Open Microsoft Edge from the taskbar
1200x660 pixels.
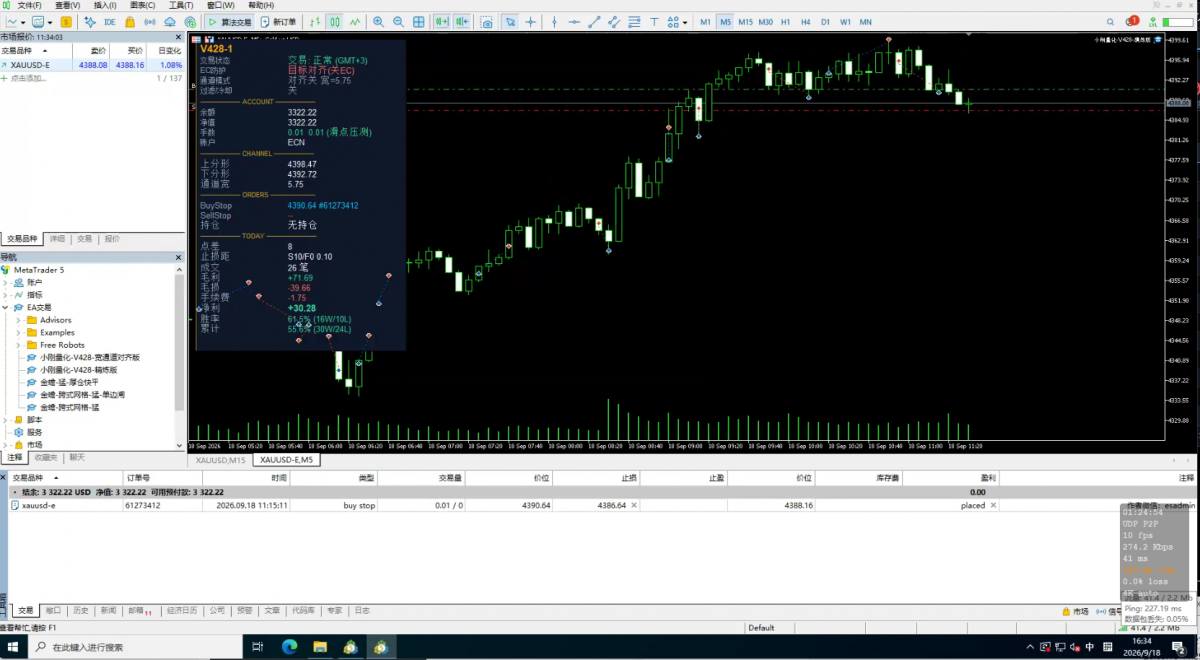tap(290, 647)
